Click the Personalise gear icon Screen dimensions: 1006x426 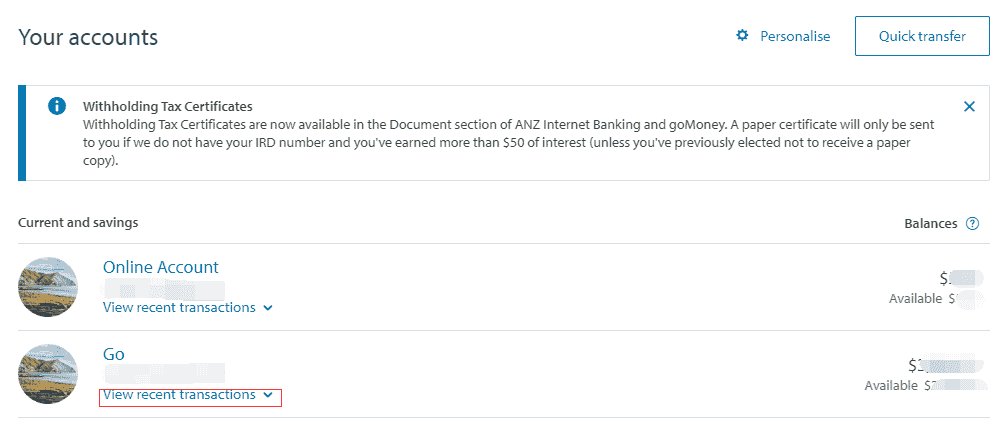(x=742, y=36)
